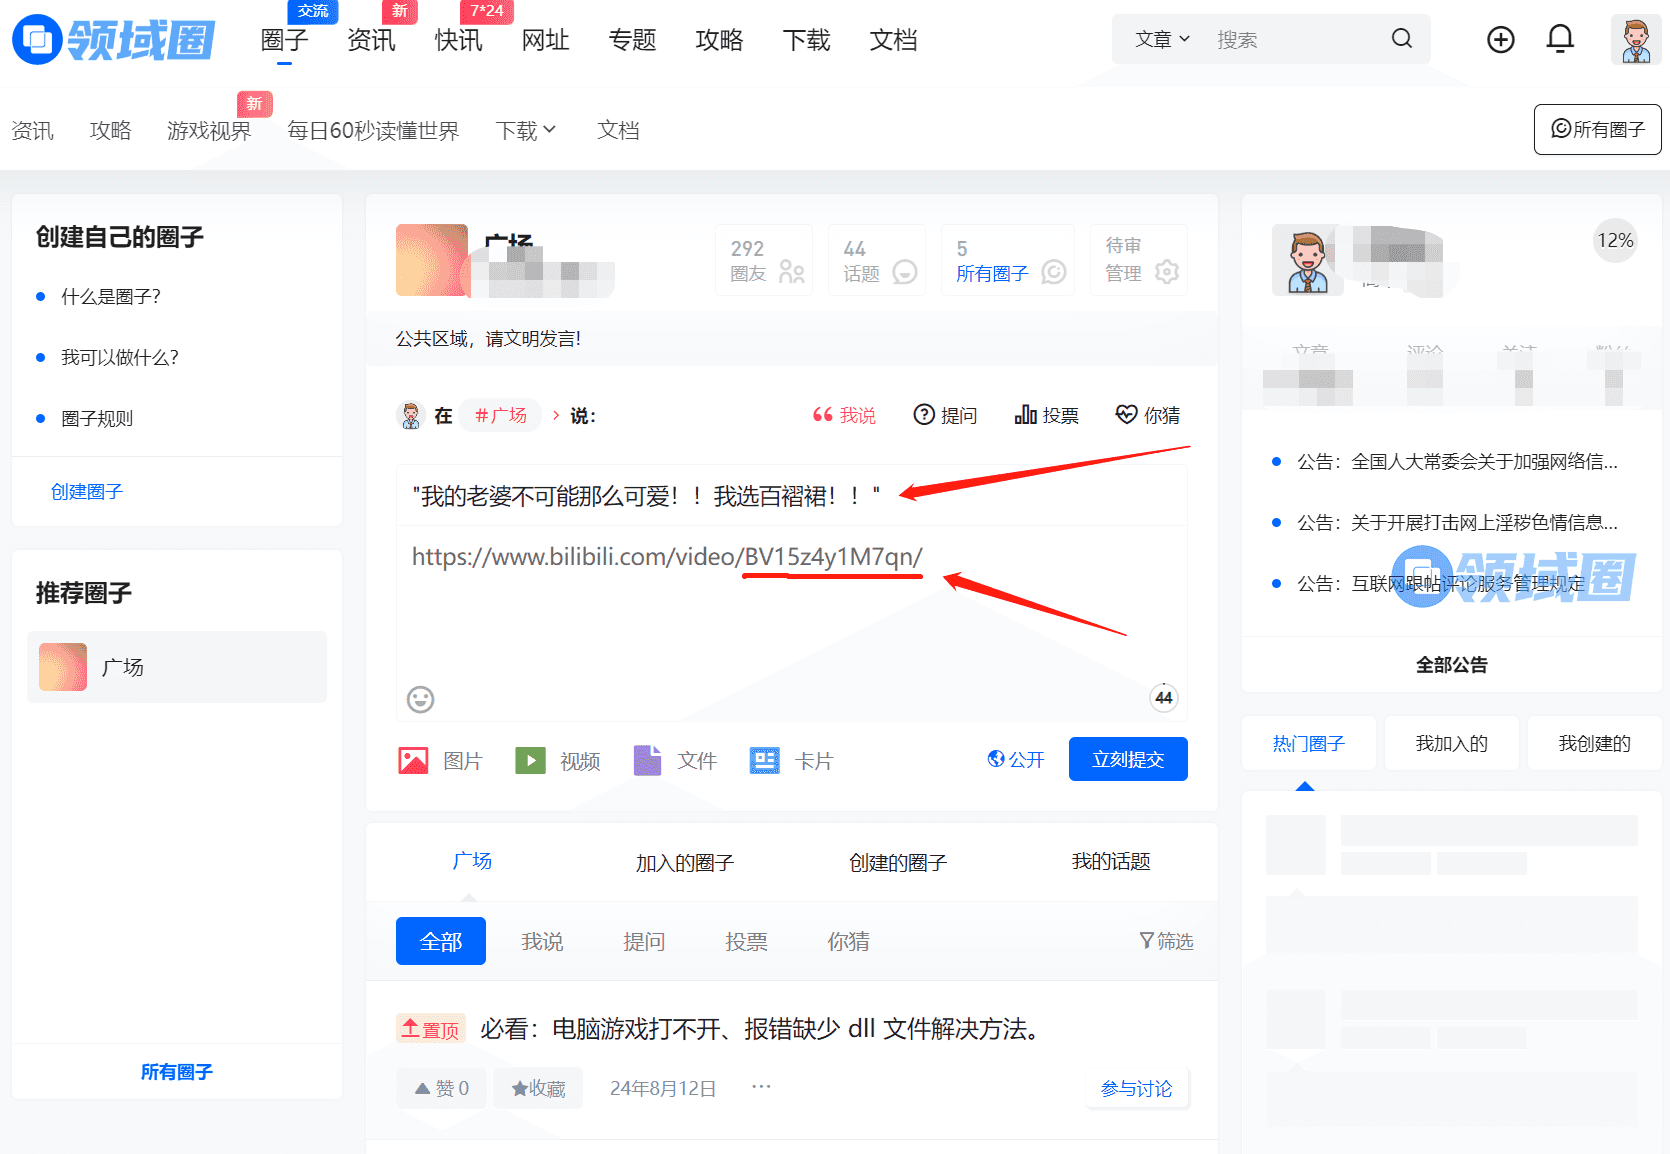This screenshot has height=1154, width=1670.
Task: Click the 广场 circle avatar thumbnail
Action: (63, 667)
